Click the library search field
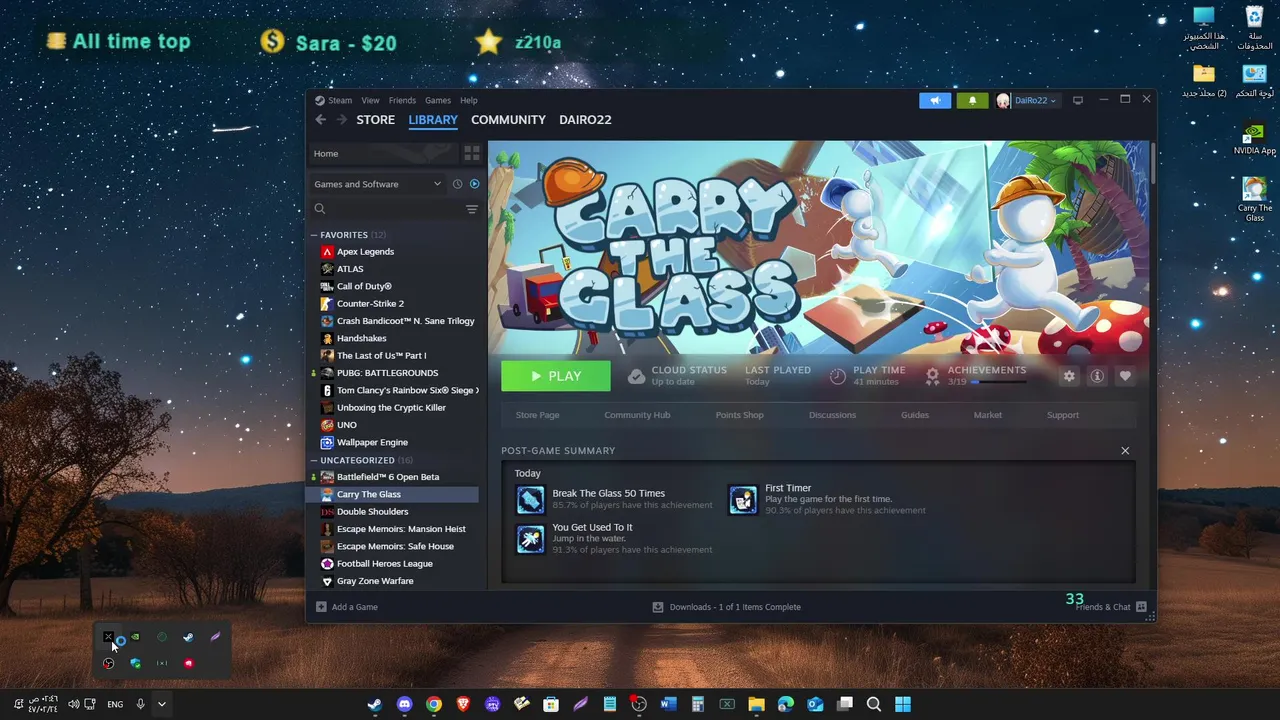Screen dimensions: 1280x720 tap(386, 209)
